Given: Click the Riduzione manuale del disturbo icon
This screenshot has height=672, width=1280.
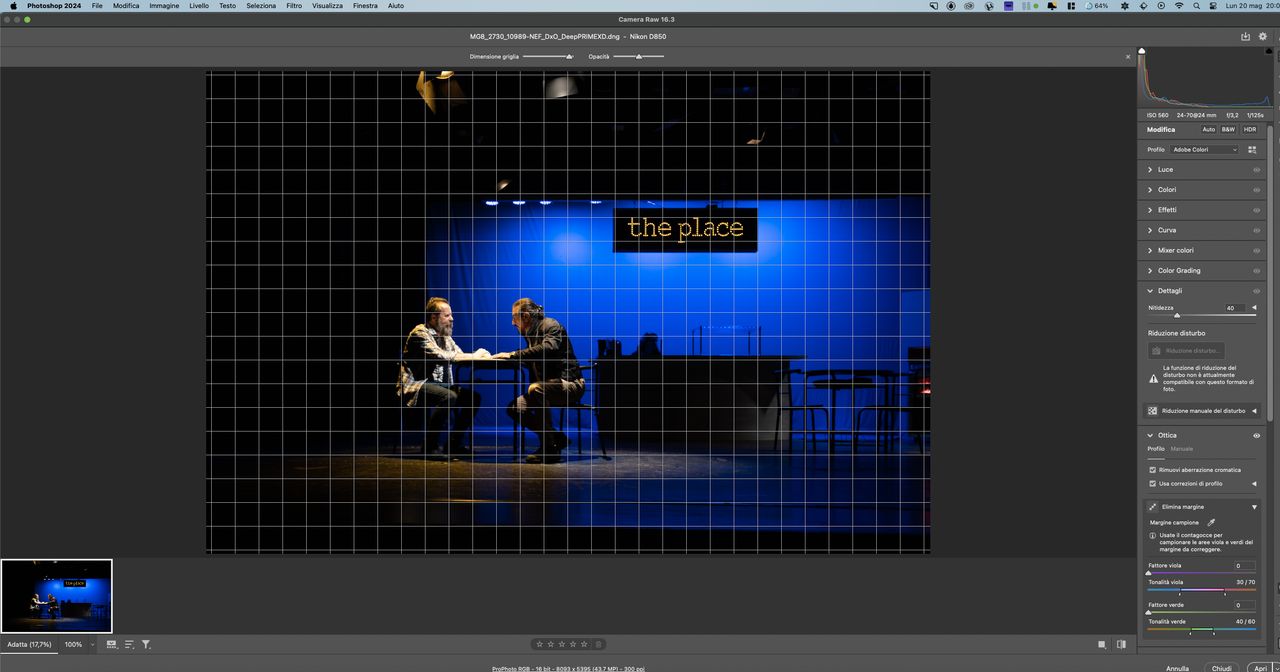Looking at the screenshot, I should click(x=1153, y=411).
